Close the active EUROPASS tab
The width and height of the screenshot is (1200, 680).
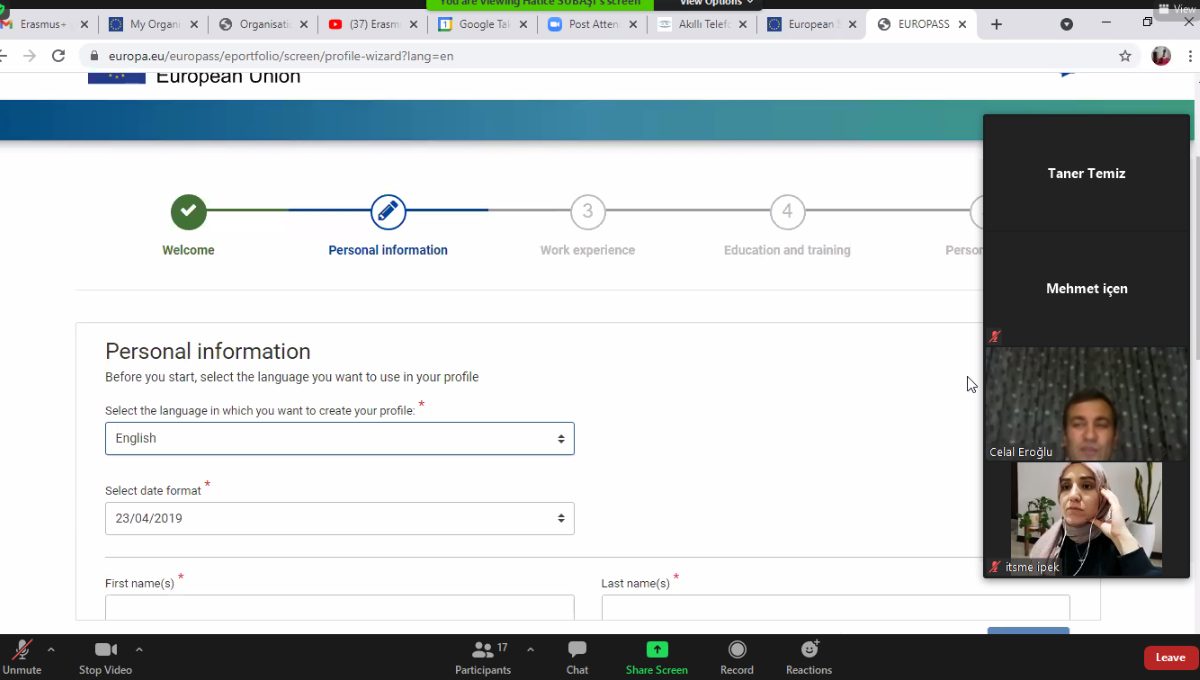(964, 24)
